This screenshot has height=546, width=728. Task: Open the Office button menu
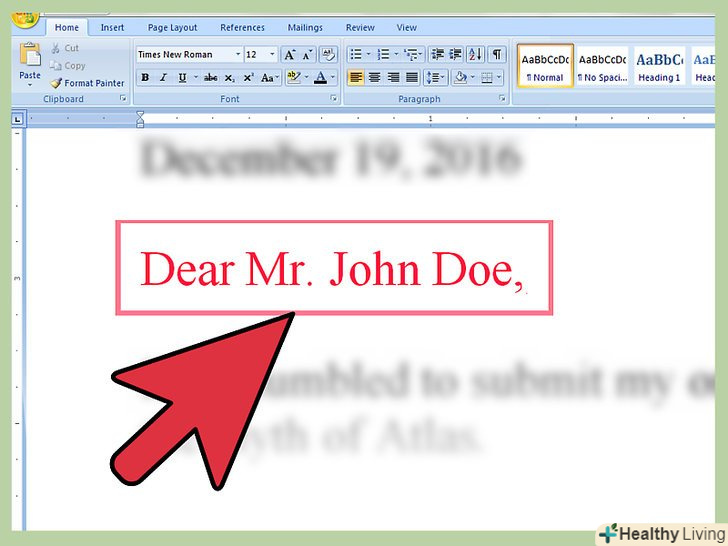[25, 20]
